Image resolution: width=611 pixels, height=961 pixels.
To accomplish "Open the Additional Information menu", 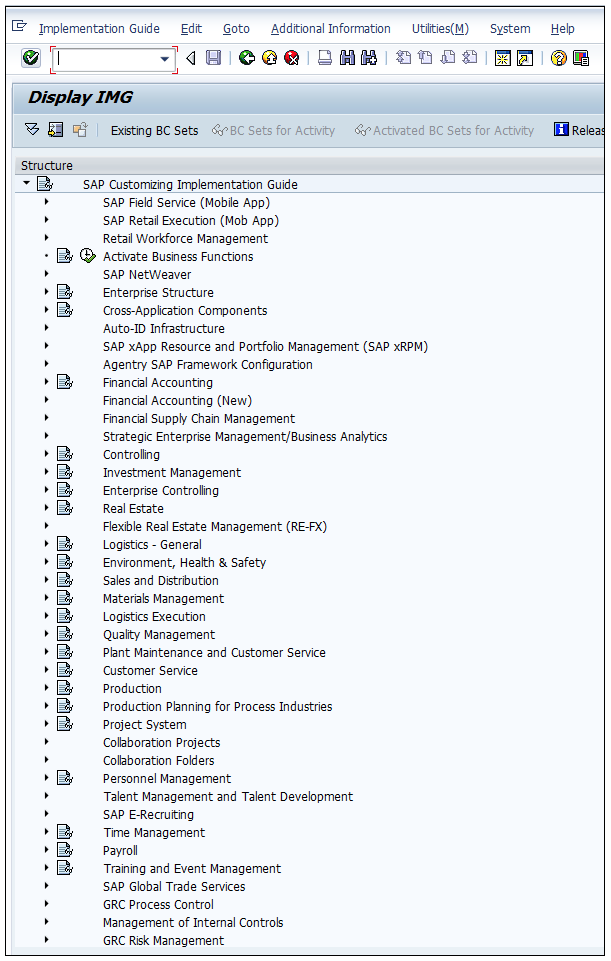I will point(330,29).
